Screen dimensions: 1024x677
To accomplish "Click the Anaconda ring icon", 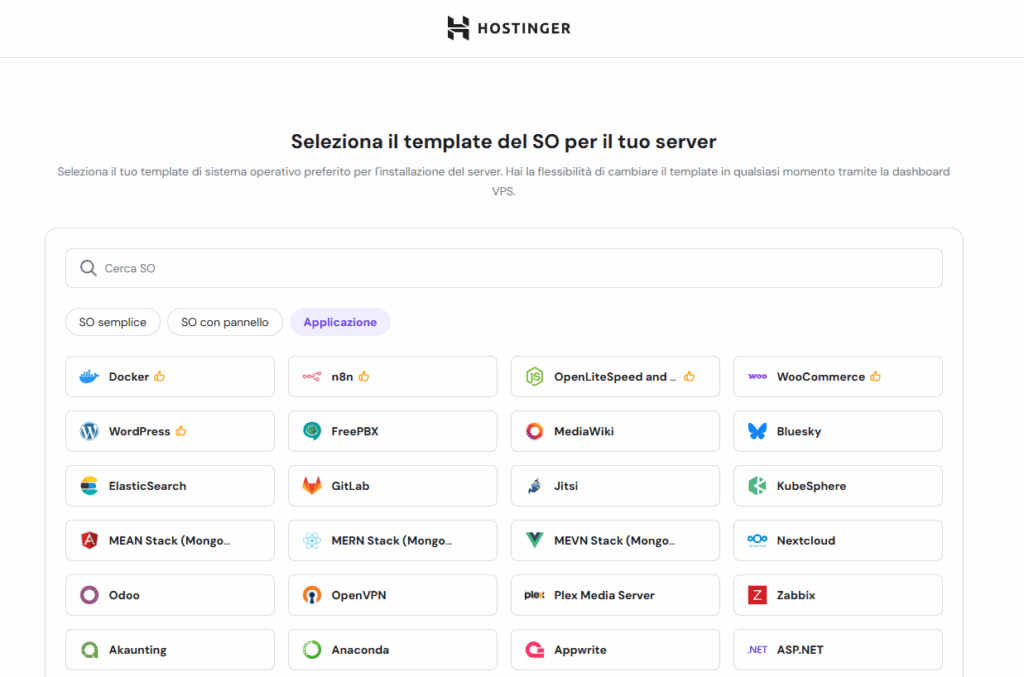I will tap(312, 650).
